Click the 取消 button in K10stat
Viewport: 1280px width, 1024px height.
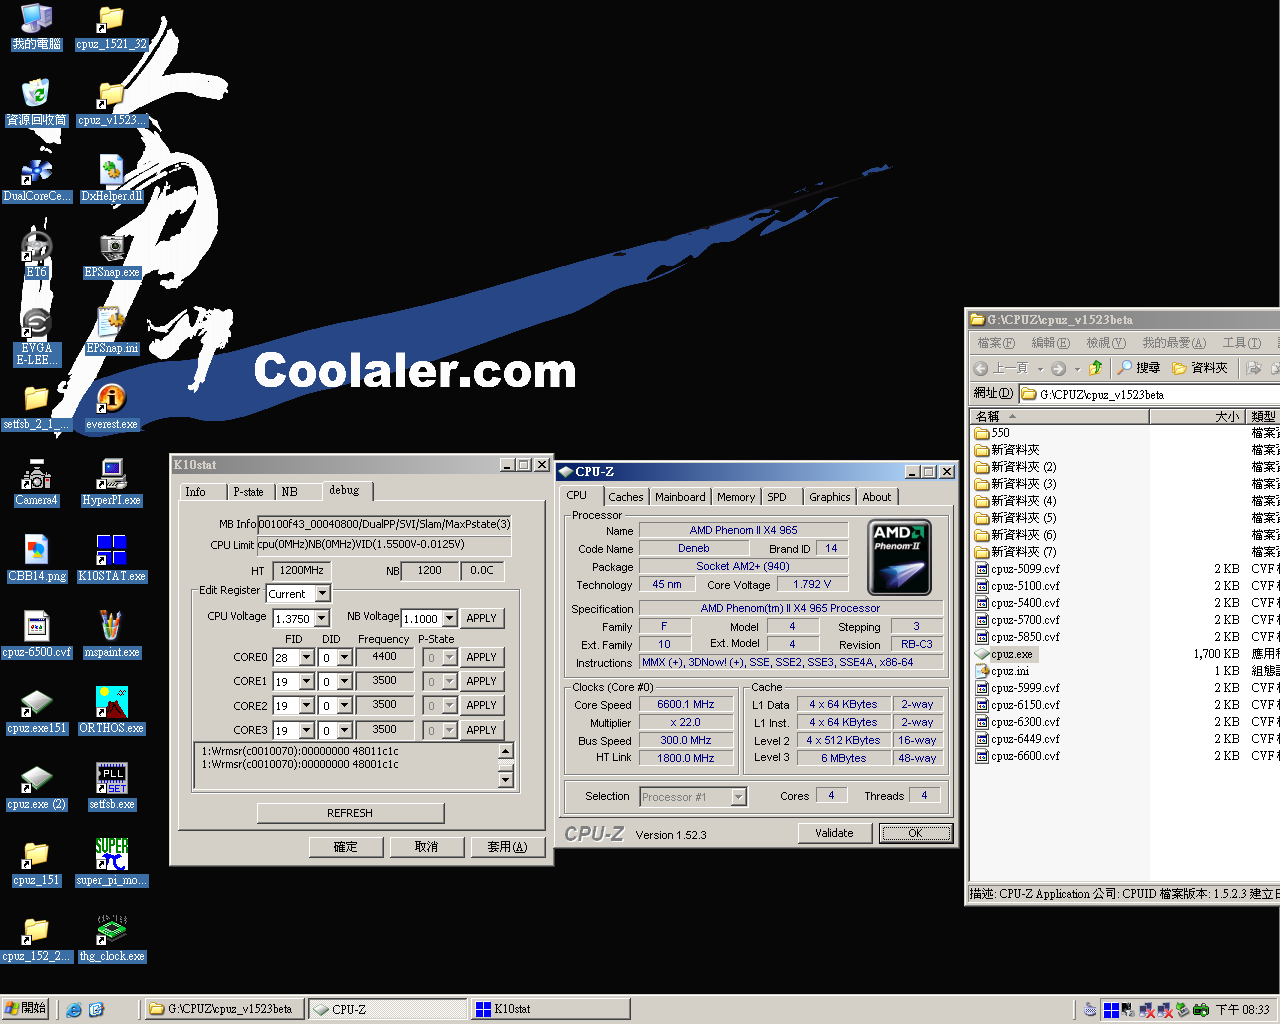click(x=427, y=847)
